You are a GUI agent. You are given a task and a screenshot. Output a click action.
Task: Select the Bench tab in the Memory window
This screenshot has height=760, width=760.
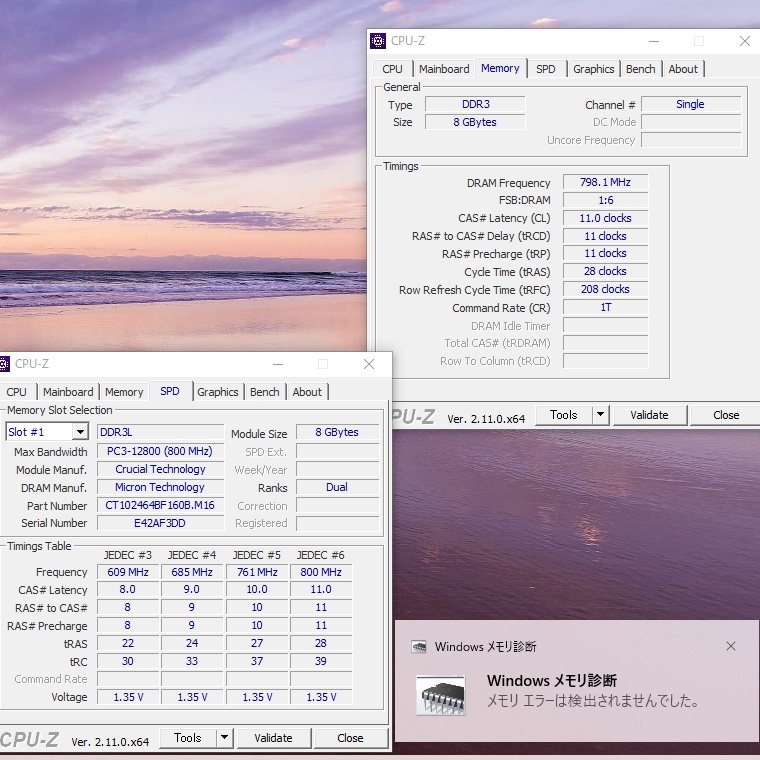[640, 69]
